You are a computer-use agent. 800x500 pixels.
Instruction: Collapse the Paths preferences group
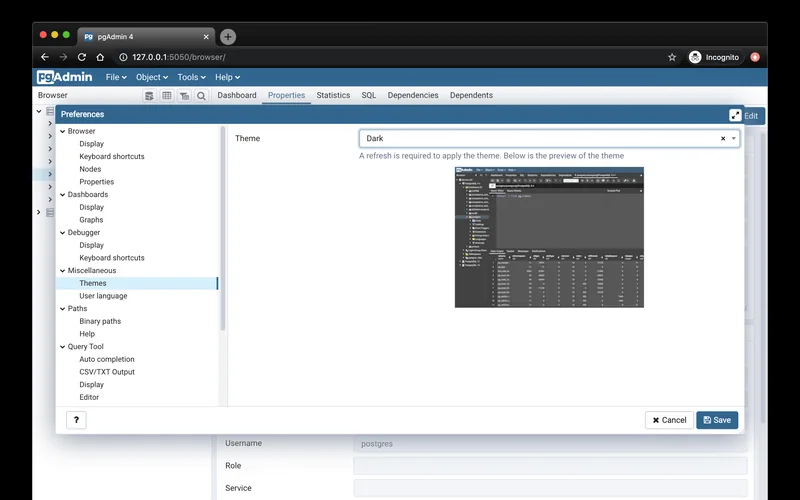click(x=63, y=309)
